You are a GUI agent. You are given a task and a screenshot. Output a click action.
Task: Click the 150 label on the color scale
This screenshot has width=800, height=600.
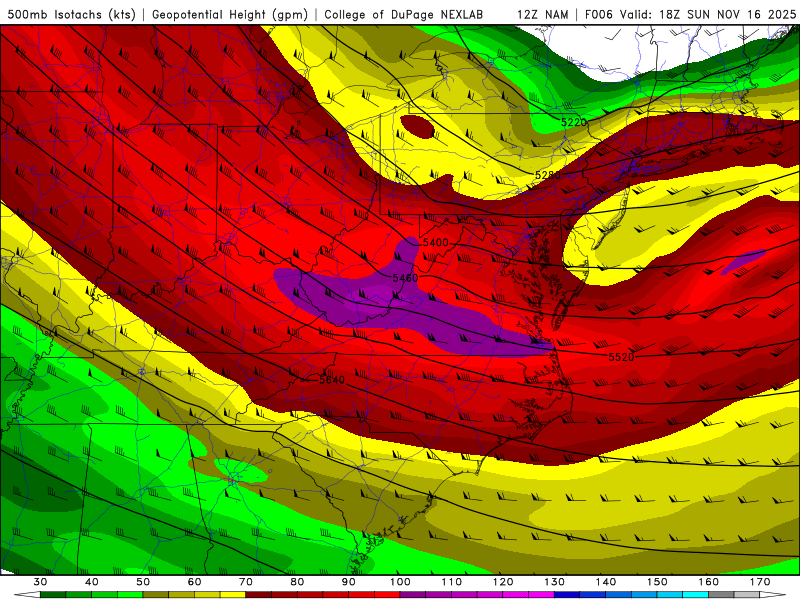(x=657, y=582)
